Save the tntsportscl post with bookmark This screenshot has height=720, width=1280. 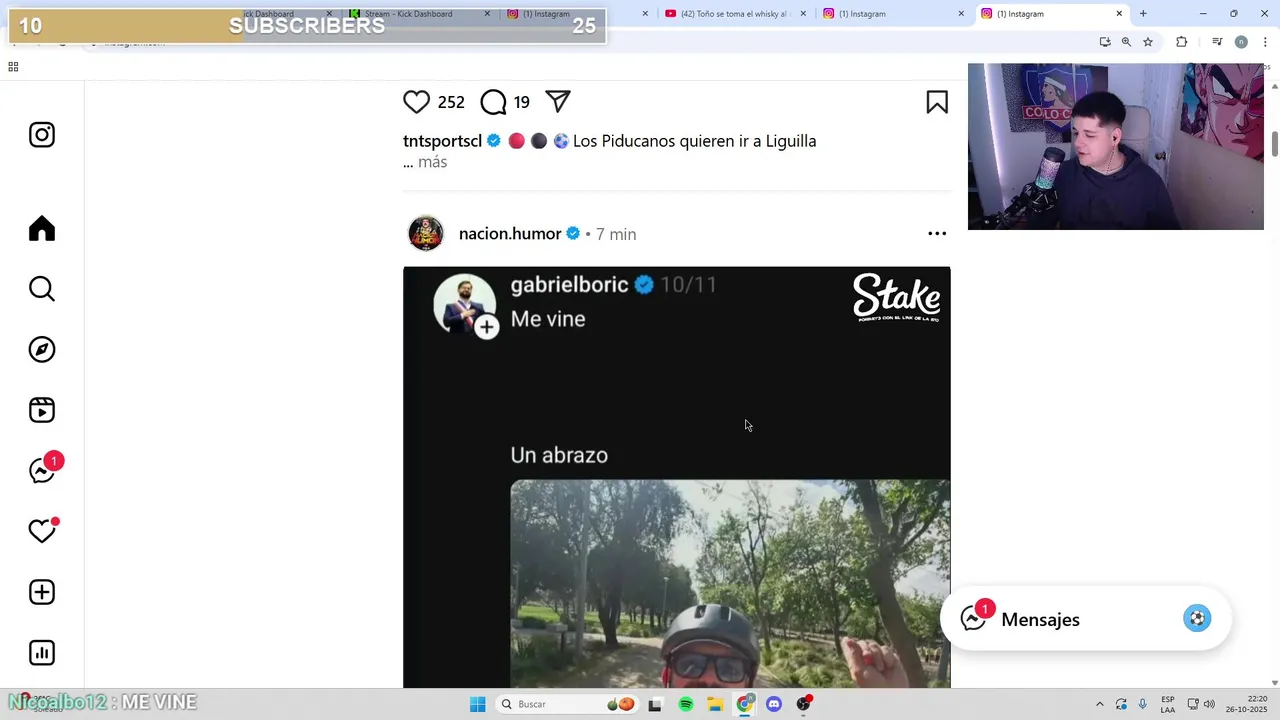(937, 102)
